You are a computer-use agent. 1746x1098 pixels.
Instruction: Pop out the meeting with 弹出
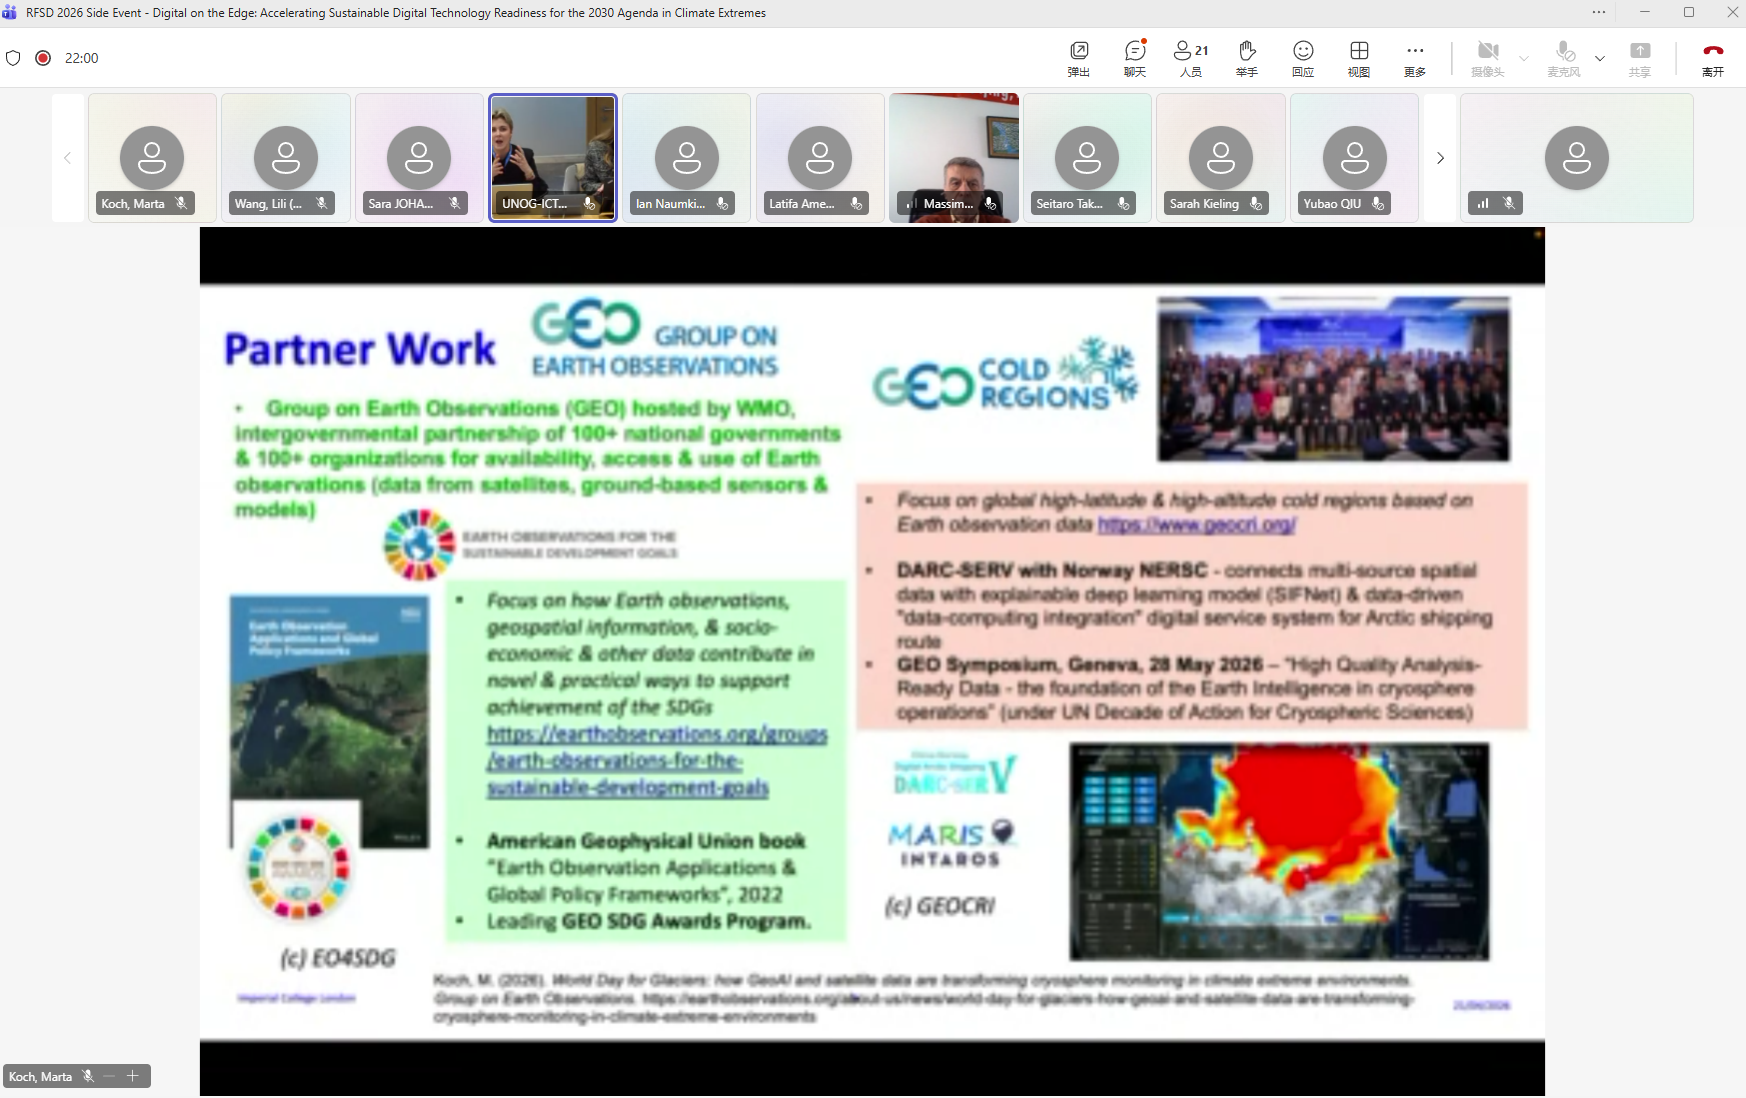coord(1079,57)
